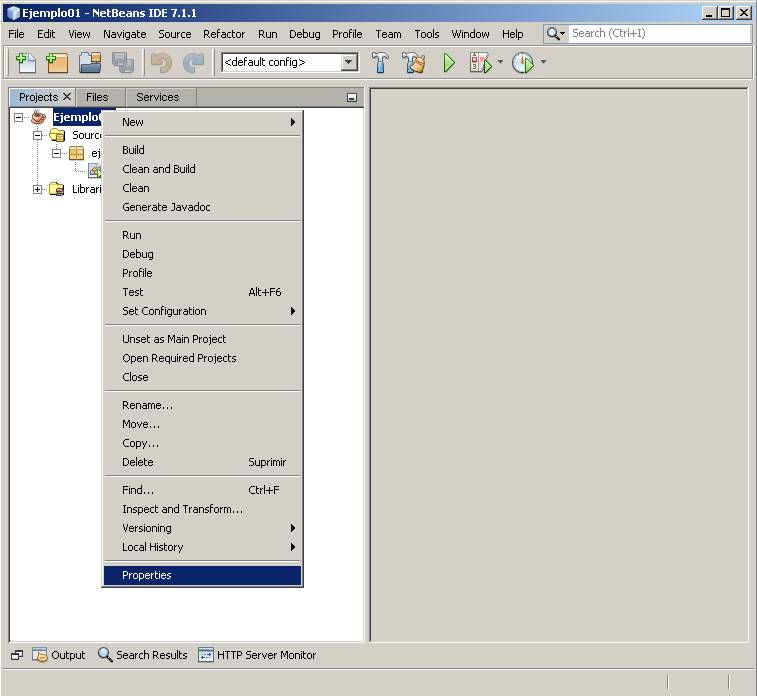Select Move... in context menu

click(x=202, y=424)
